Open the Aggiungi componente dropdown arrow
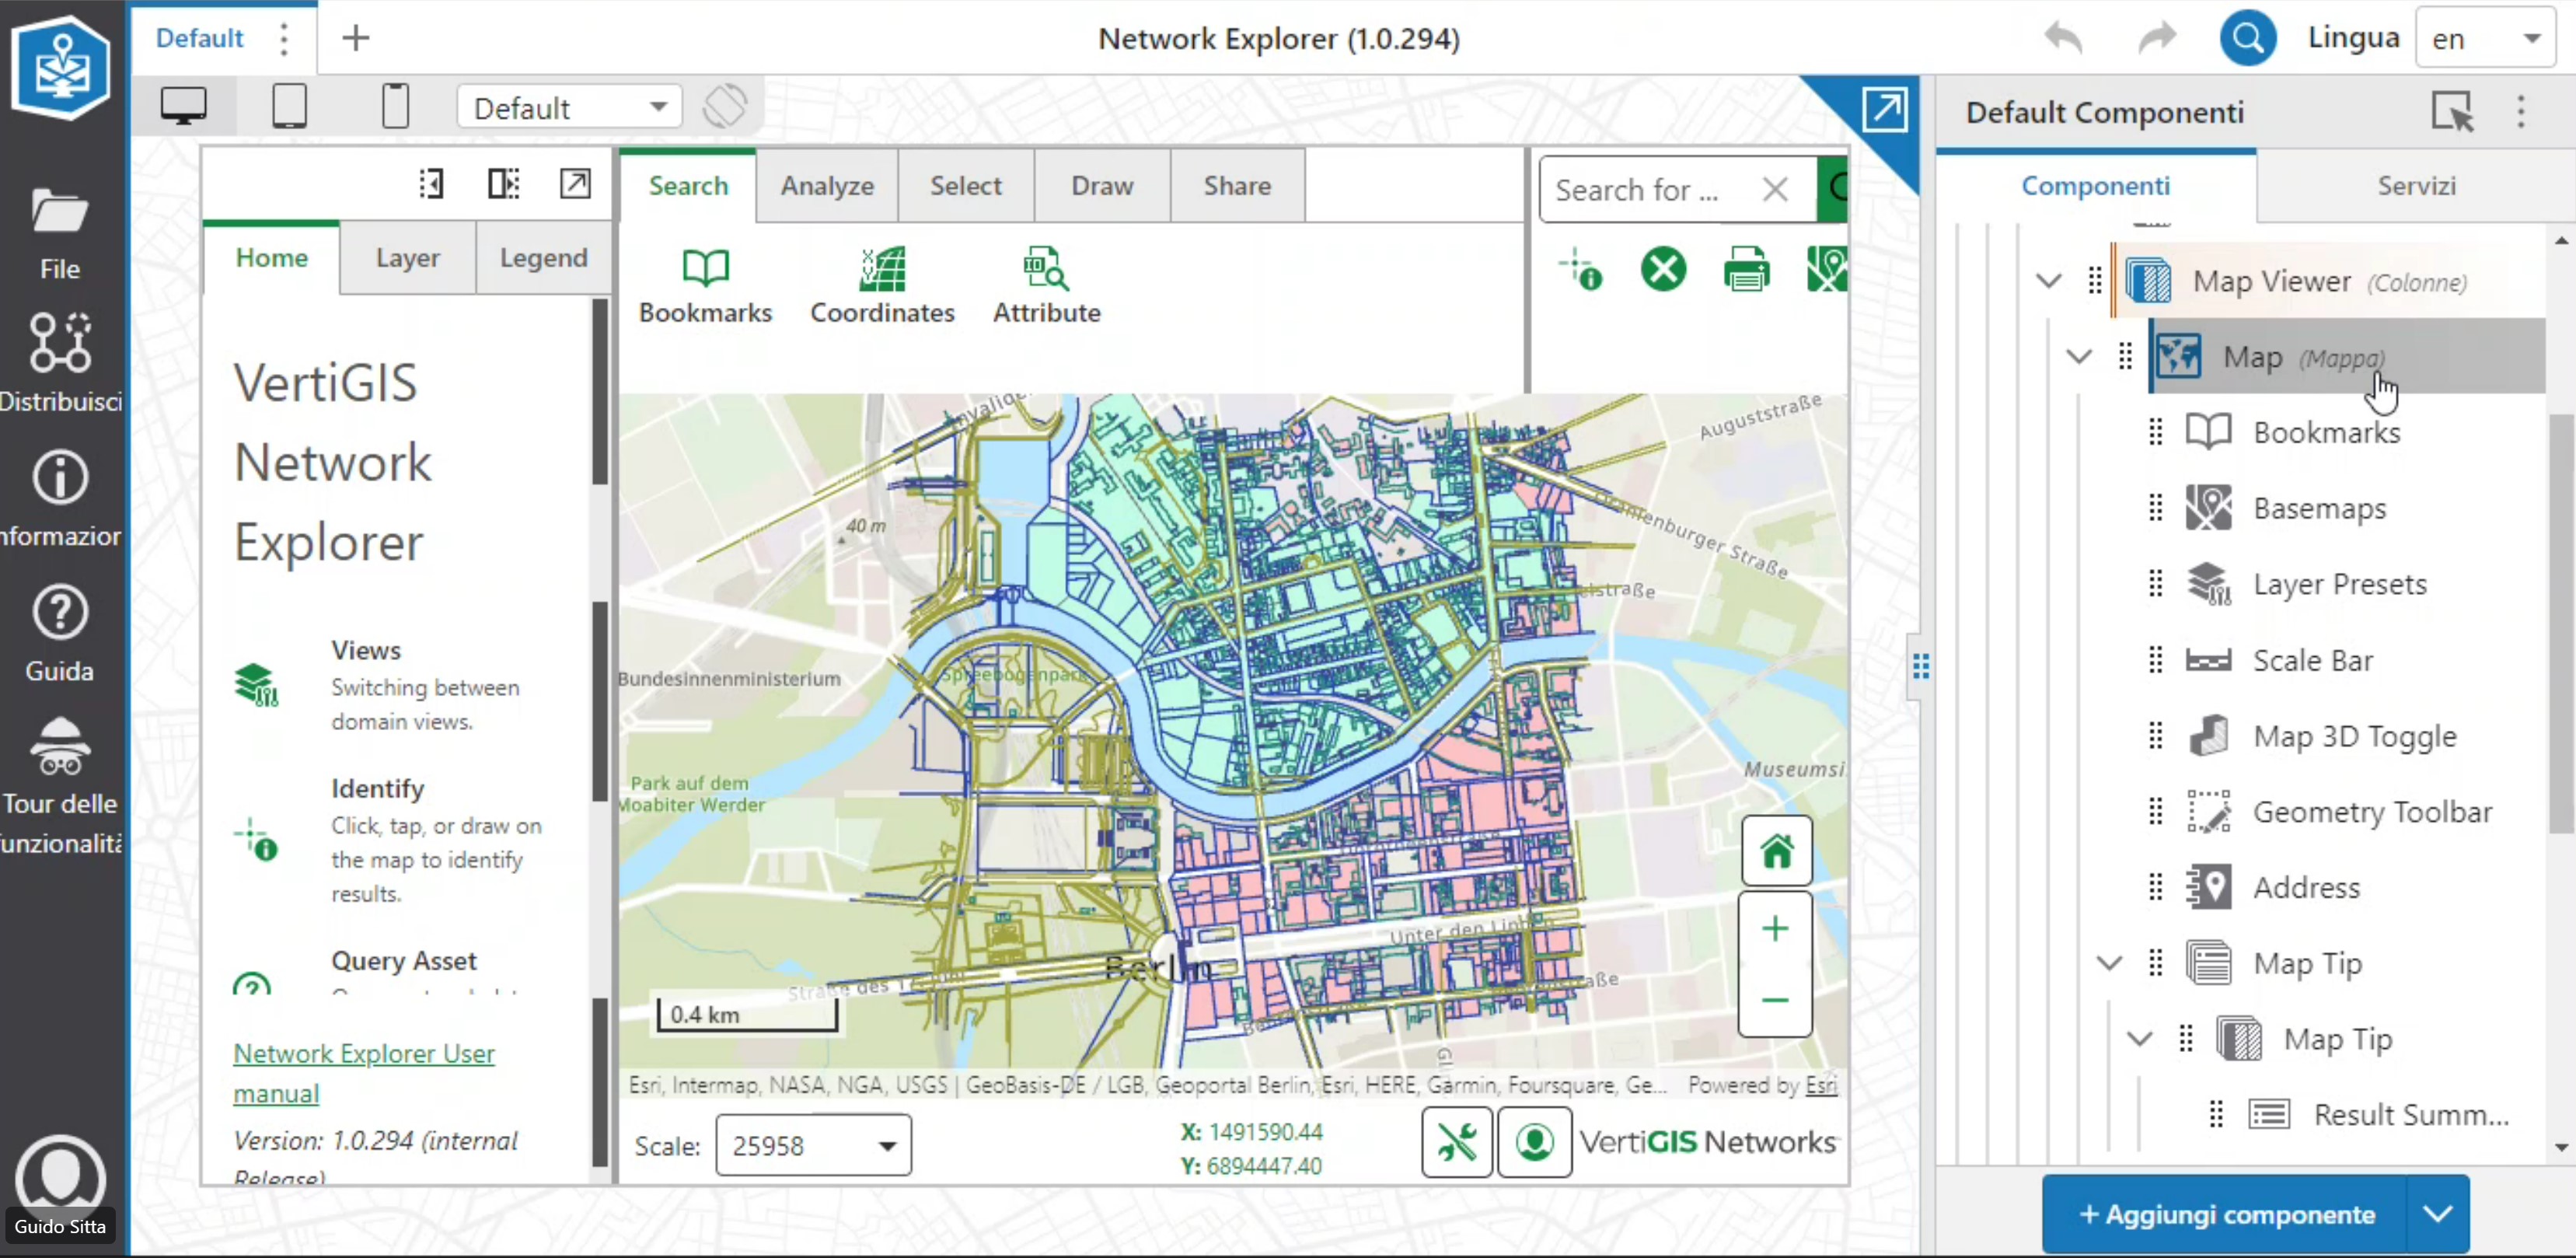The width and height of the screenshot is (2576, 1258). coord(2438,1214)
